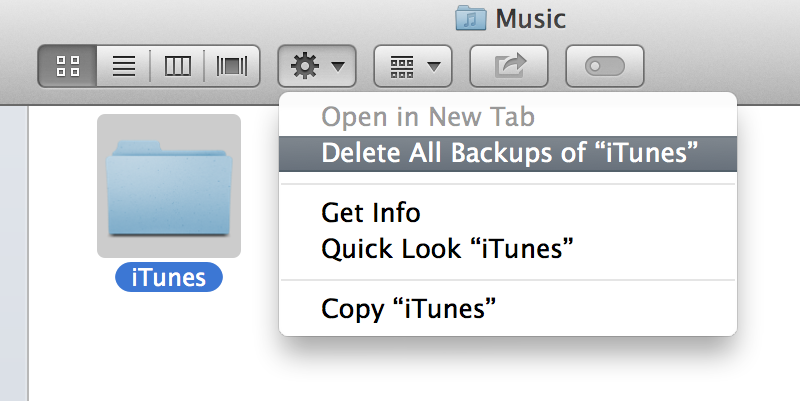Screen dimensions: 800x401
Task: Switch to list view
Action: [123, 66]
